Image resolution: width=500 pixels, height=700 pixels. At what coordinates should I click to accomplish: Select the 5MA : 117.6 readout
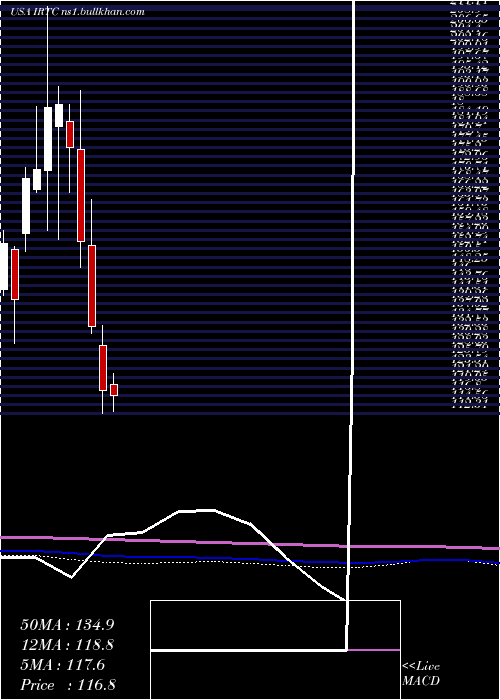pos(62,665)
